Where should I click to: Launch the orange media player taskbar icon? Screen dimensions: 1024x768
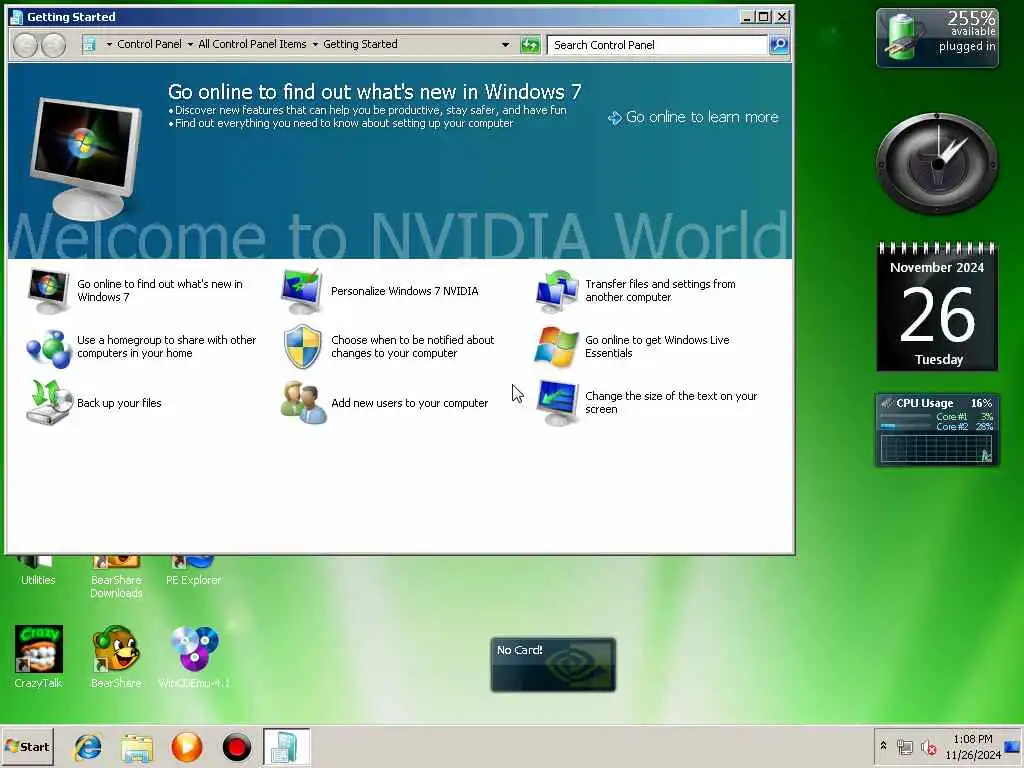(187, 747)
